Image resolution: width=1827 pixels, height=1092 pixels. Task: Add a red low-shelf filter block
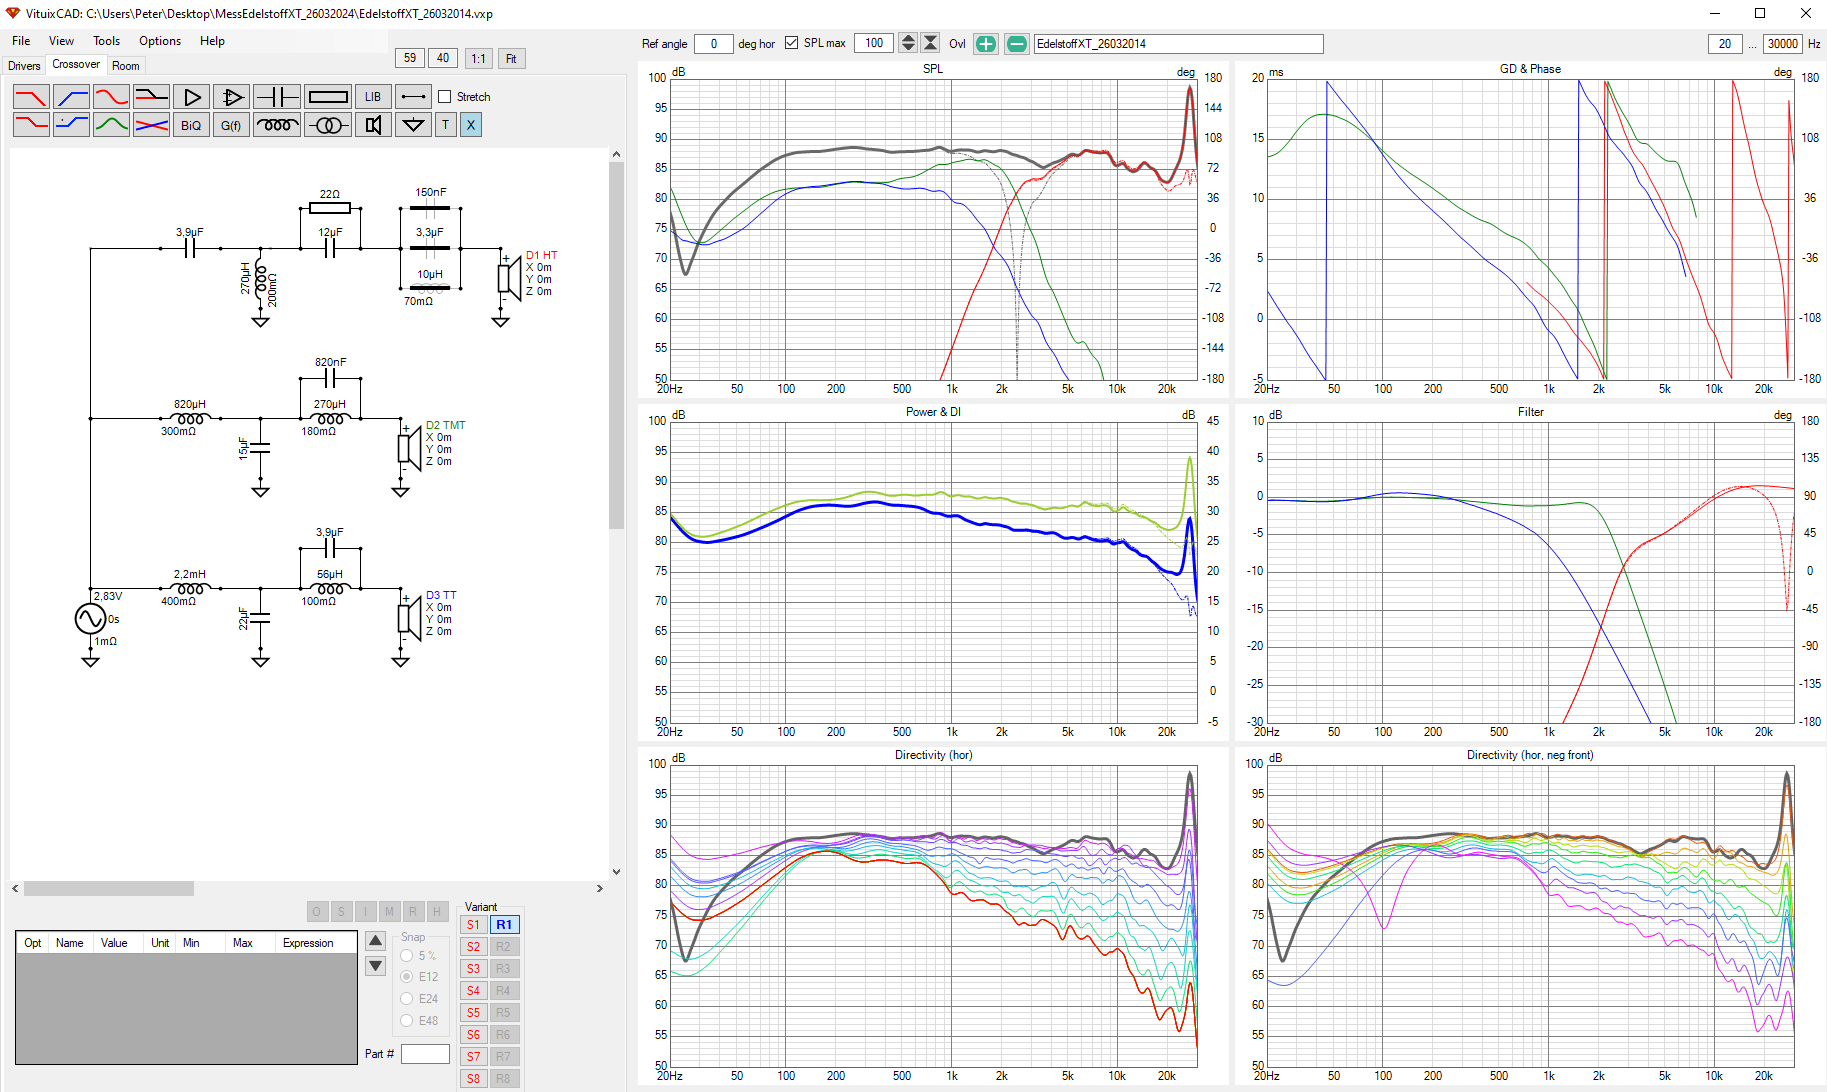tap(31, 125)
